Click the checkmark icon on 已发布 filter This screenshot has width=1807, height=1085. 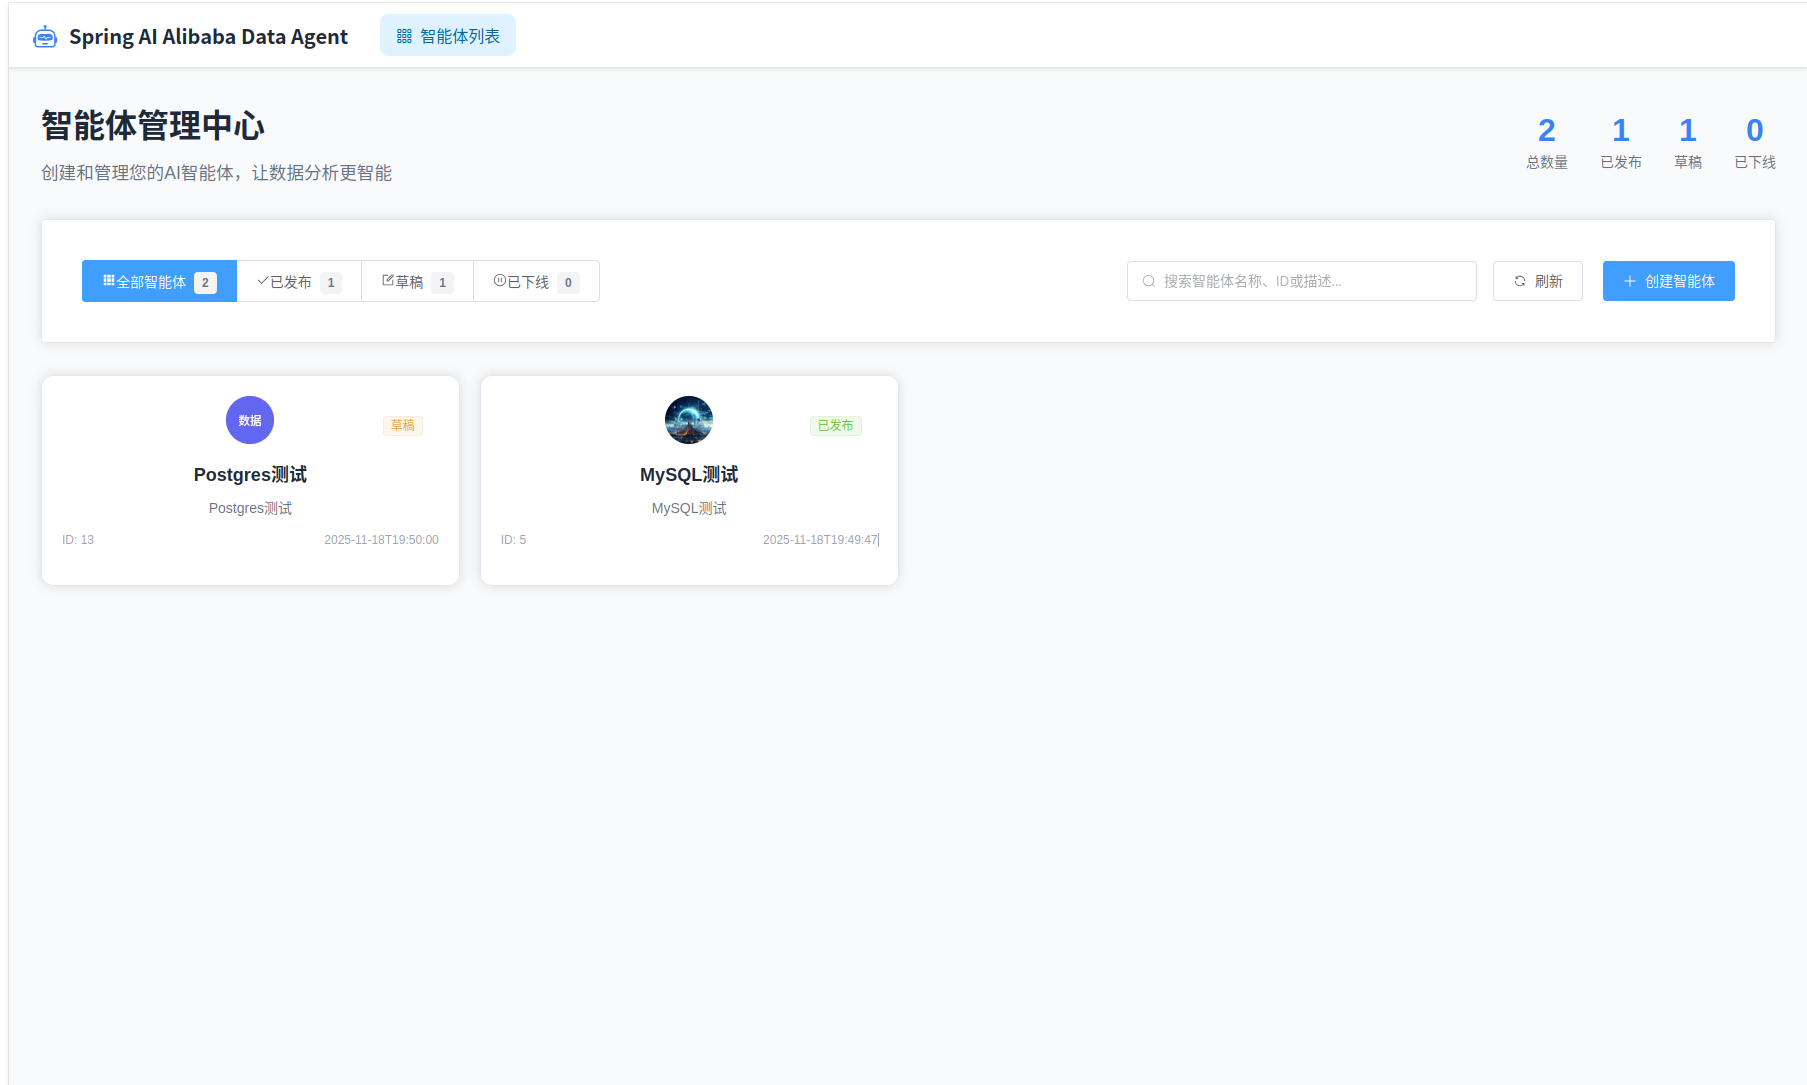coord(262,281)
